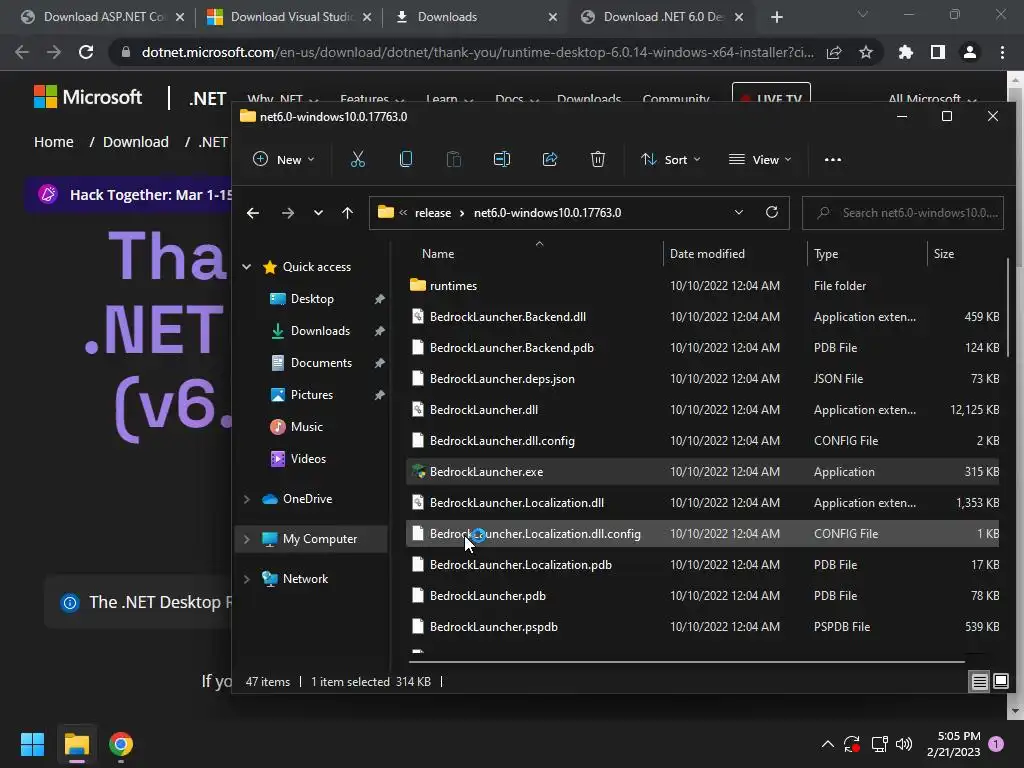This screenshot has width=1024, height=768.
Task: Select Documents in Quick access sidebar
Action: coord(321,362)
